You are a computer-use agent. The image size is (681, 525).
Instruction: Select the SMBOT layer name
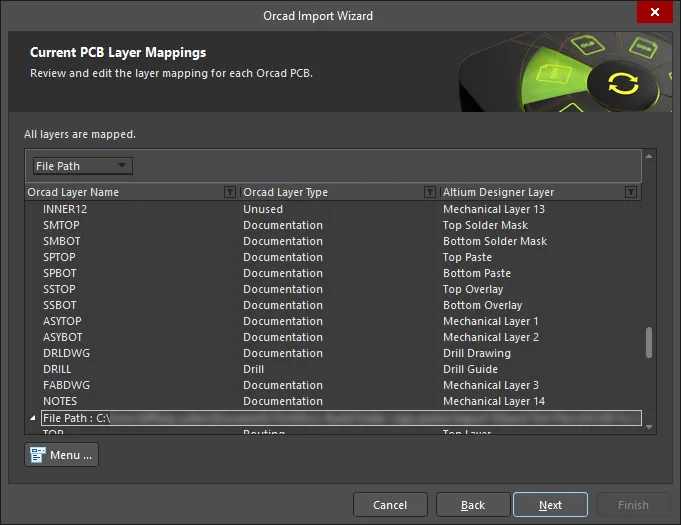[62, 241]
